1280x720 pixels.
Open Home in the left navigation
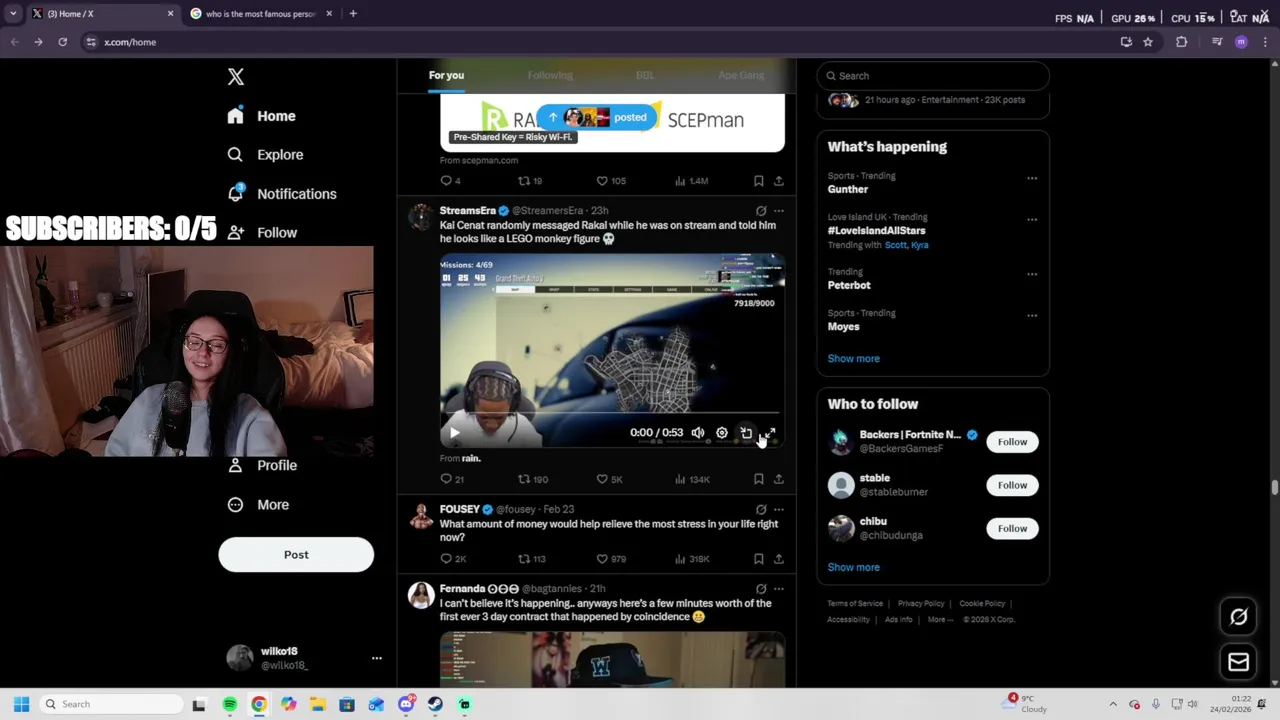pos(261,116)
